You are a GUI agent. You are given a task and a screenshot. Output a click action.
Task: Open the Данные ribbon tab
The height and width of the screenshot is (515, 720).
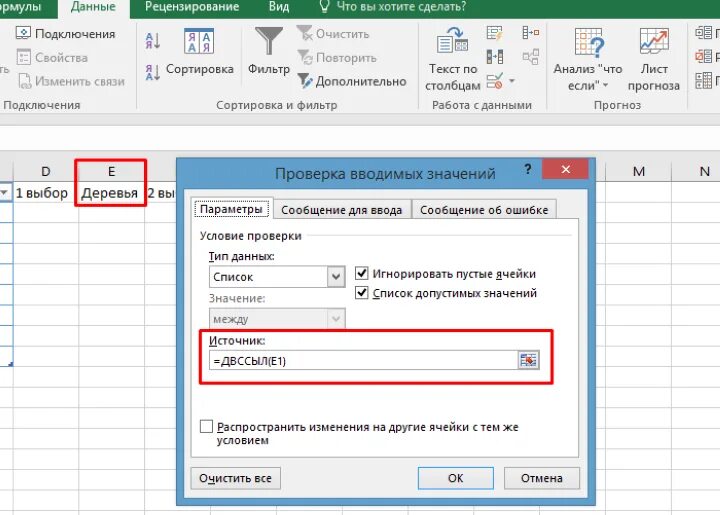(x=93, y=7)
